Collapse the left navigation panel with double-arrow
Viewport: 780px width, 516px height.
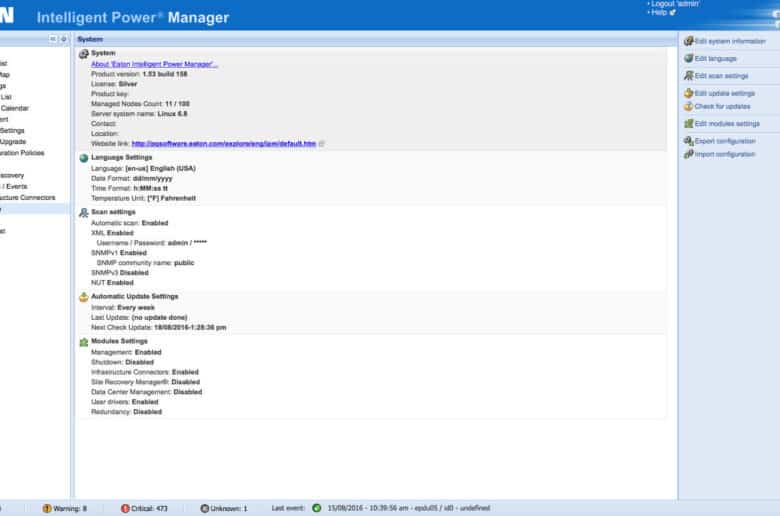click(x=53, y=39)
